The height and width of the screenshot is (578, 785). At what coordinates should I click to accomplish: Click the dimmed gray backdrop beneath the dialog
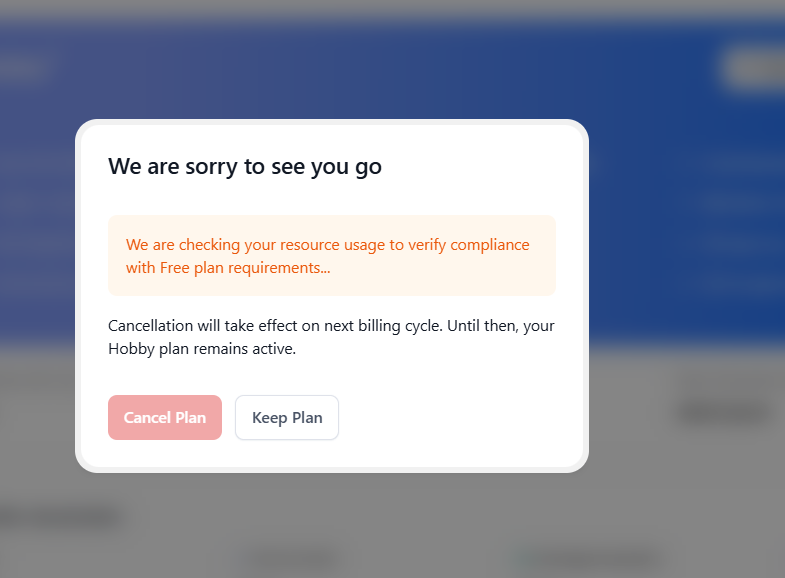(x=400, y=520)
